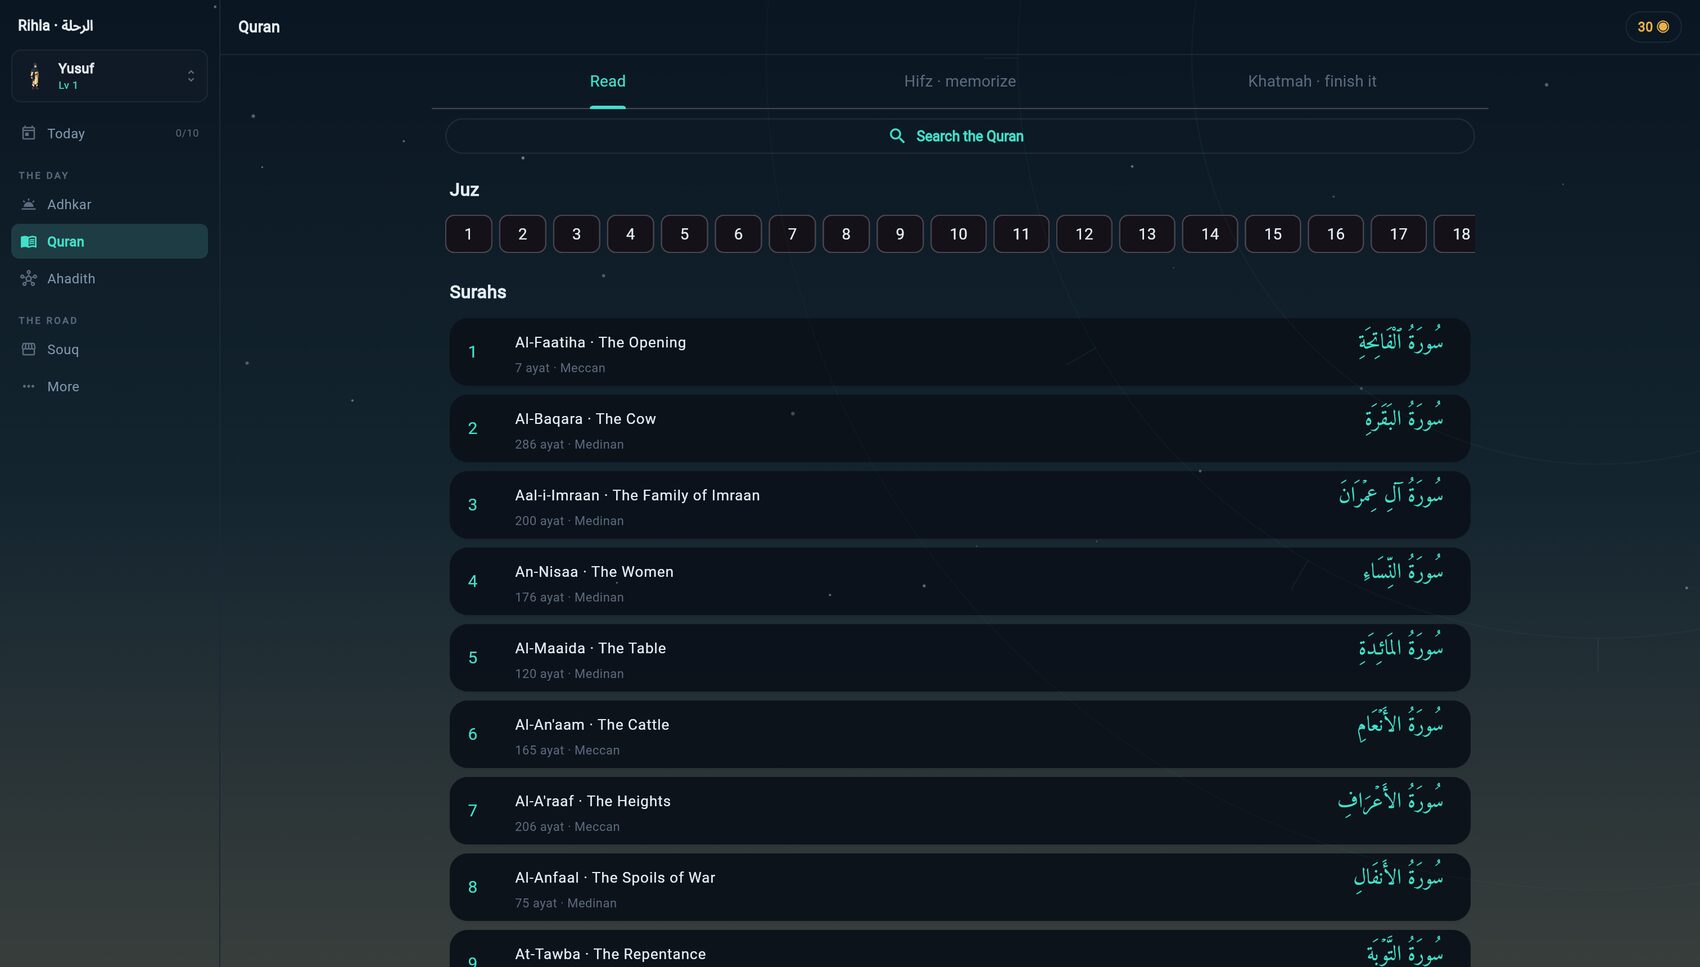Open the Today calendar icon
Screen dimensions: 1700x967
pos(29,133)
